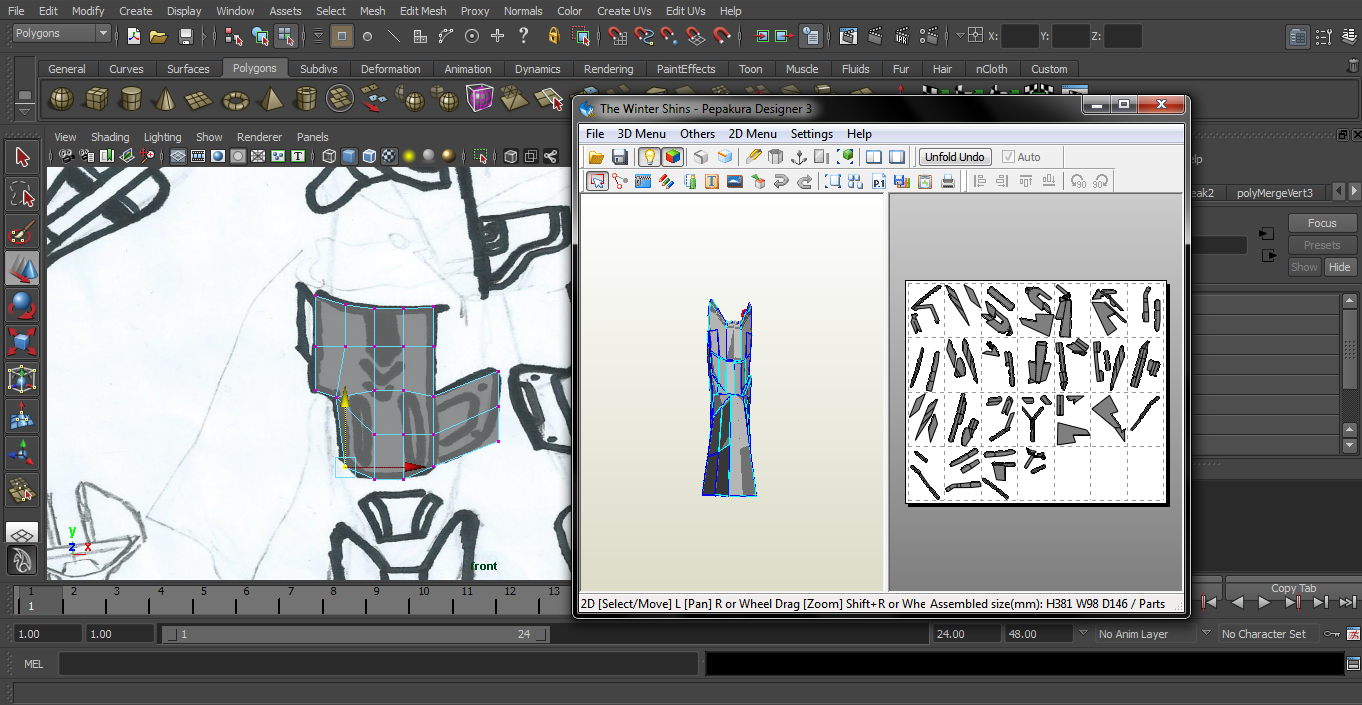Save the Maya scene with the floppy icon
1362x705 pixels.
186,36
